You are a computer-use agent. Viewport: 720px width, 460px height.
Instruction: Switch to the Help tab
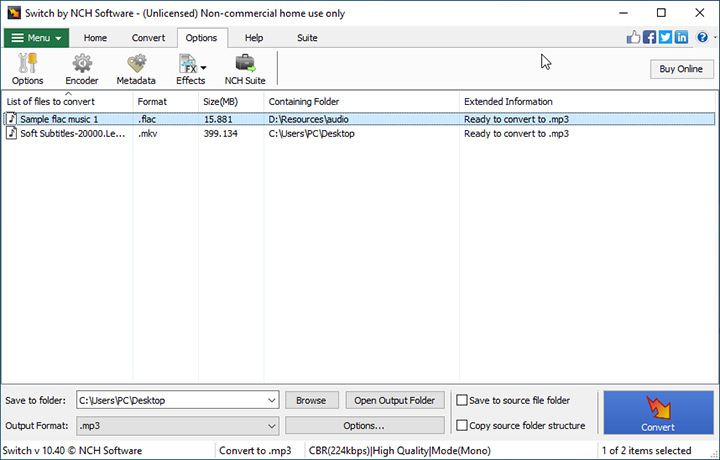[x=253, y=38]
